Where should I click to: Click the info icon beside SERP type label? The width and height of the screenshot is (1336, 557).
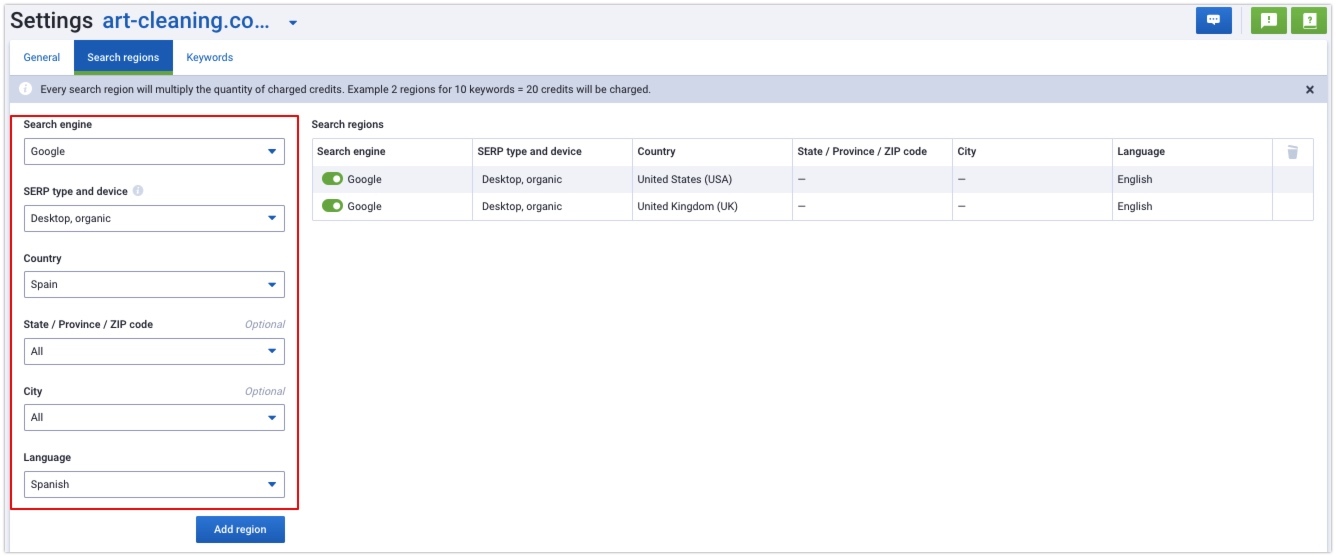tap(138, 191)
